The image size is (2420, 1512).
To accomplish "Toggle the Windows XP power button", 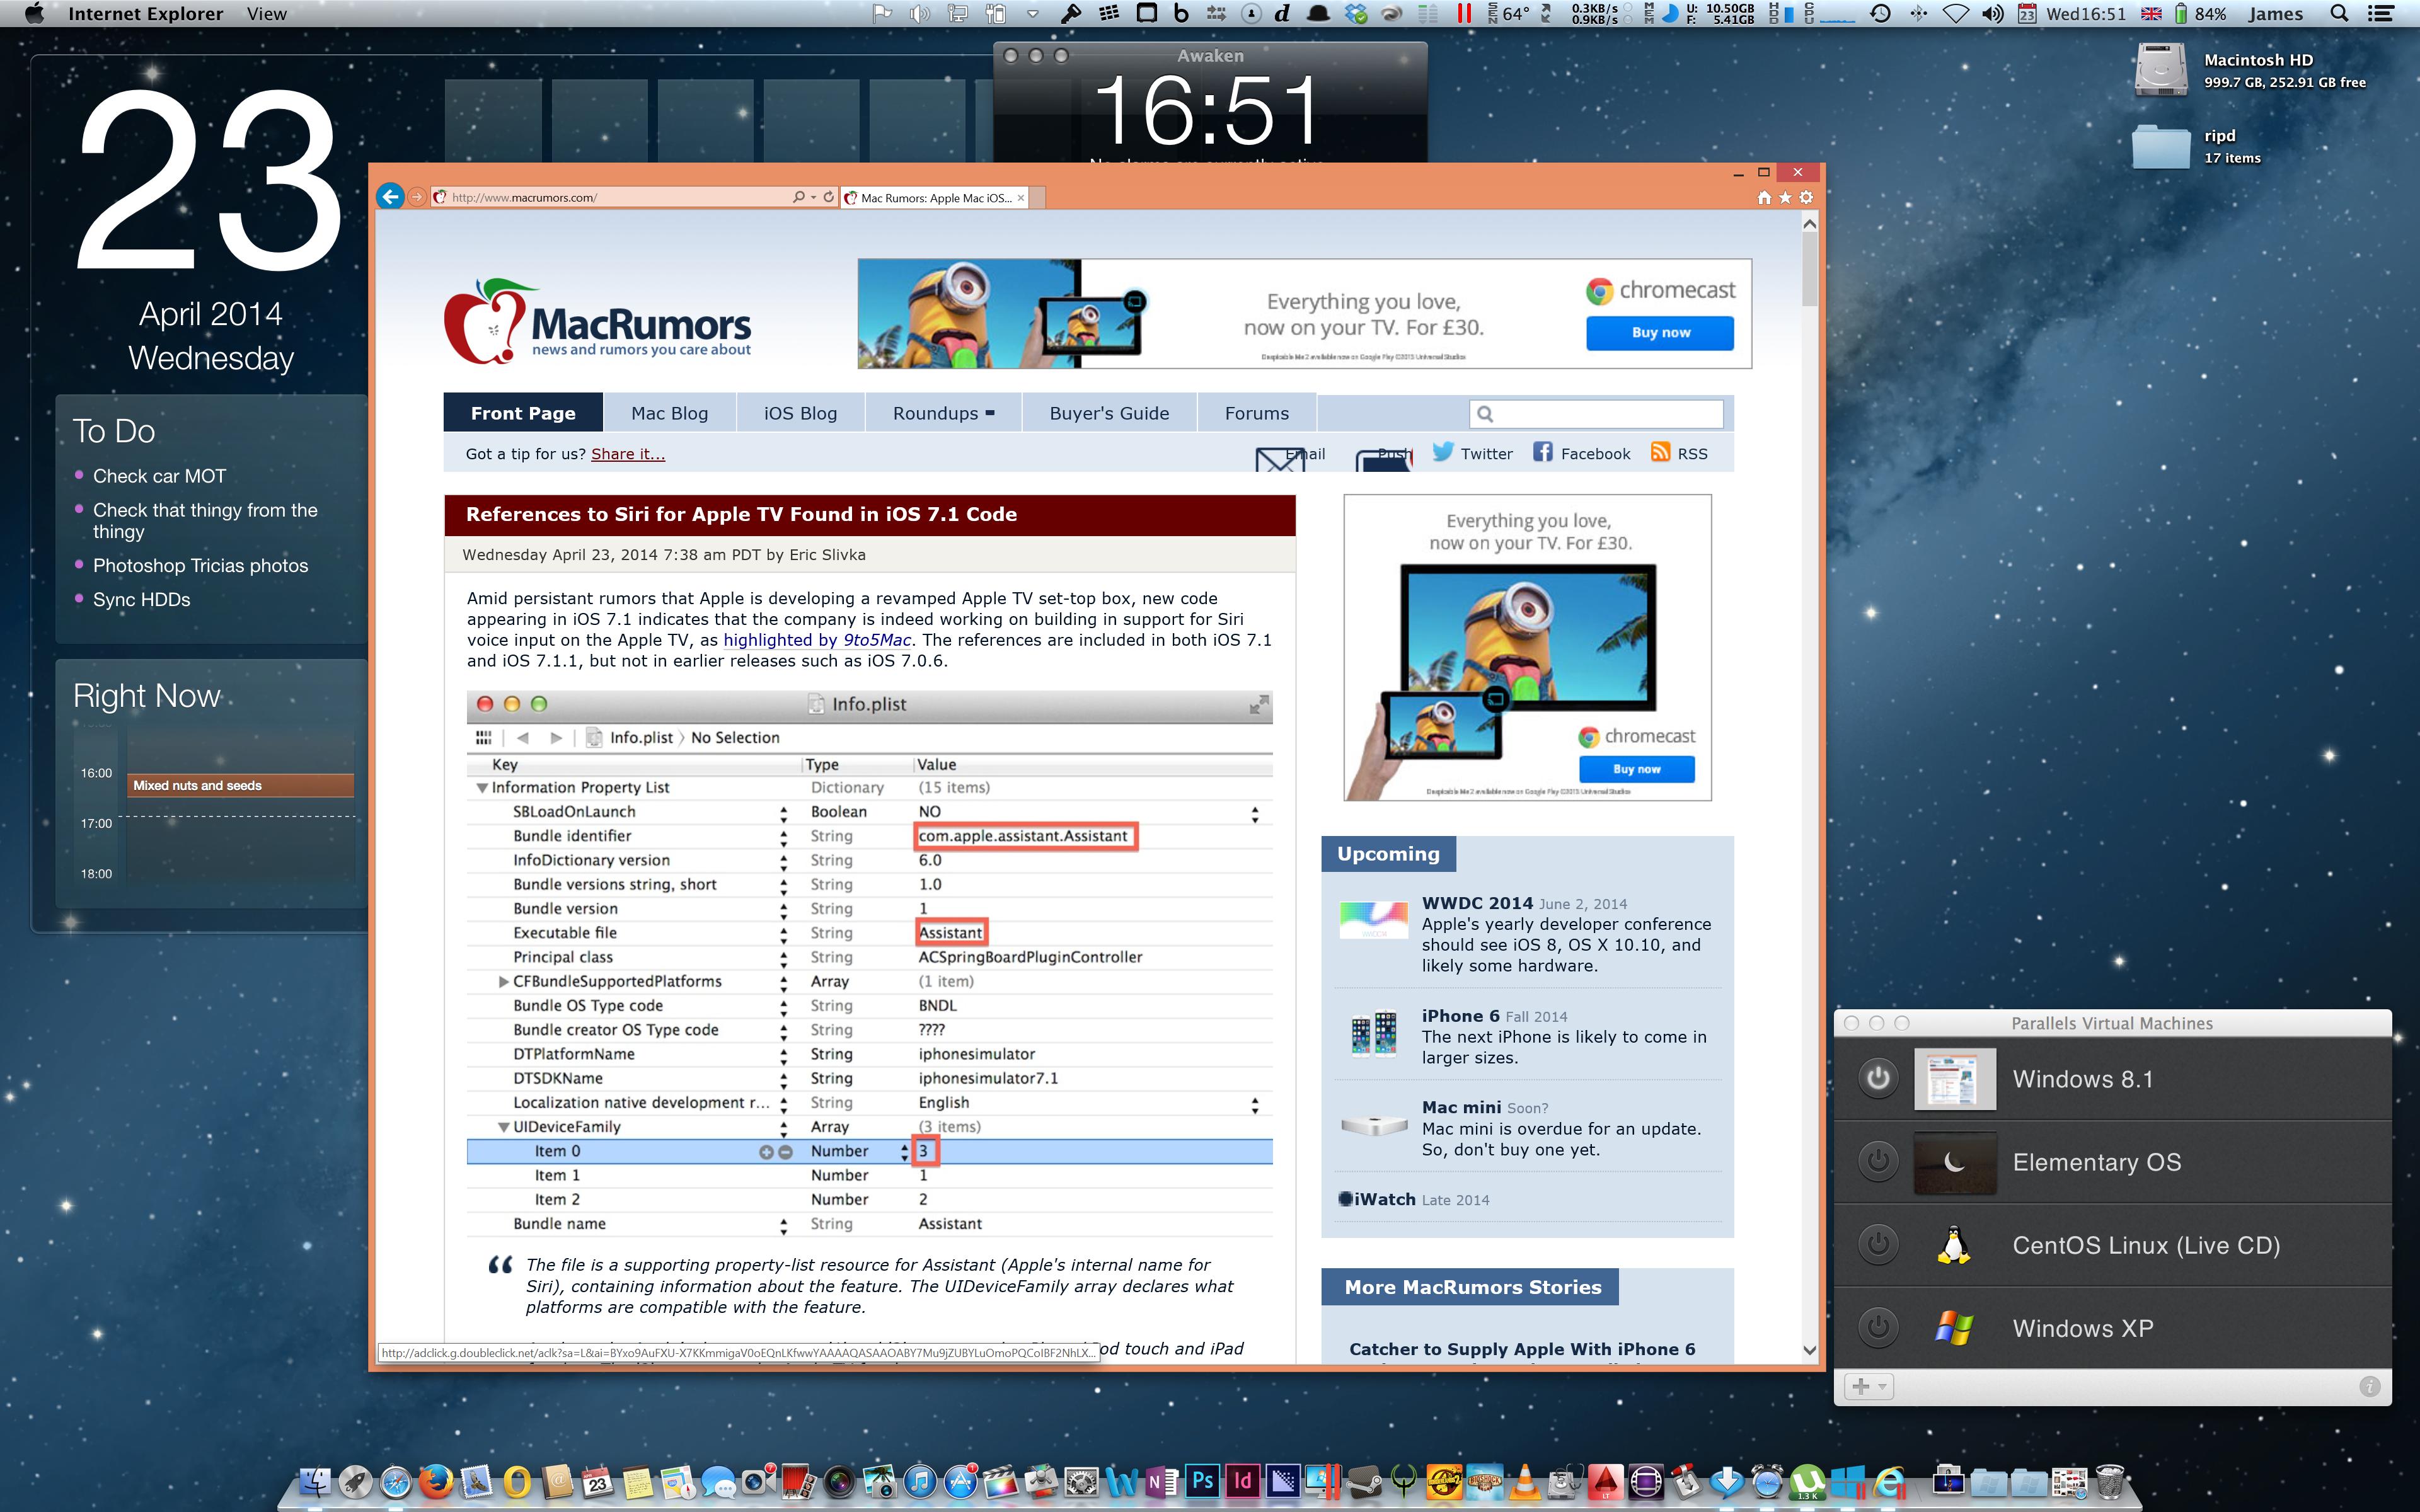I will [1878, 1328].
